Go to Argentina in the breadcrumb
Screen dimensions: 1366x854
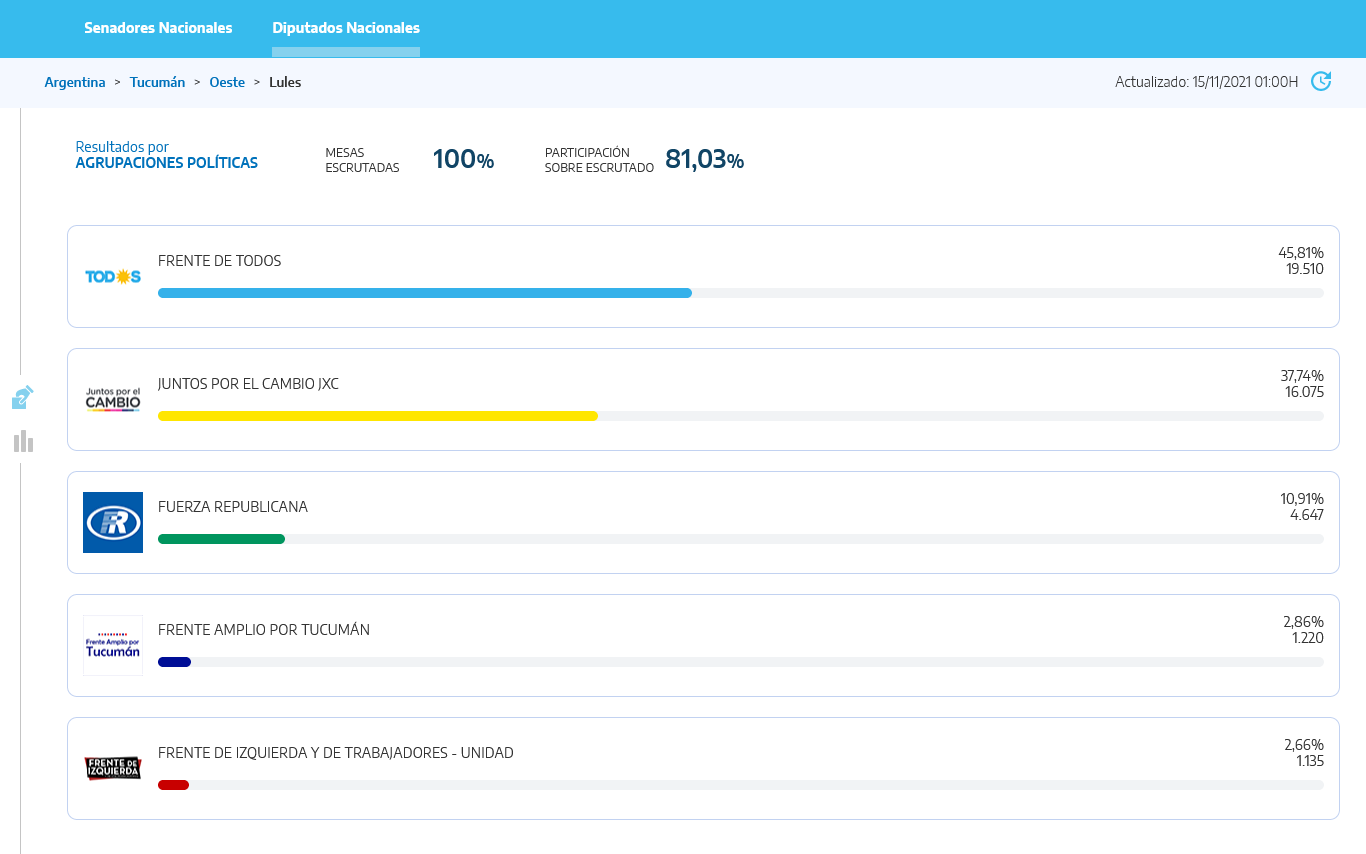pos(75,82)
